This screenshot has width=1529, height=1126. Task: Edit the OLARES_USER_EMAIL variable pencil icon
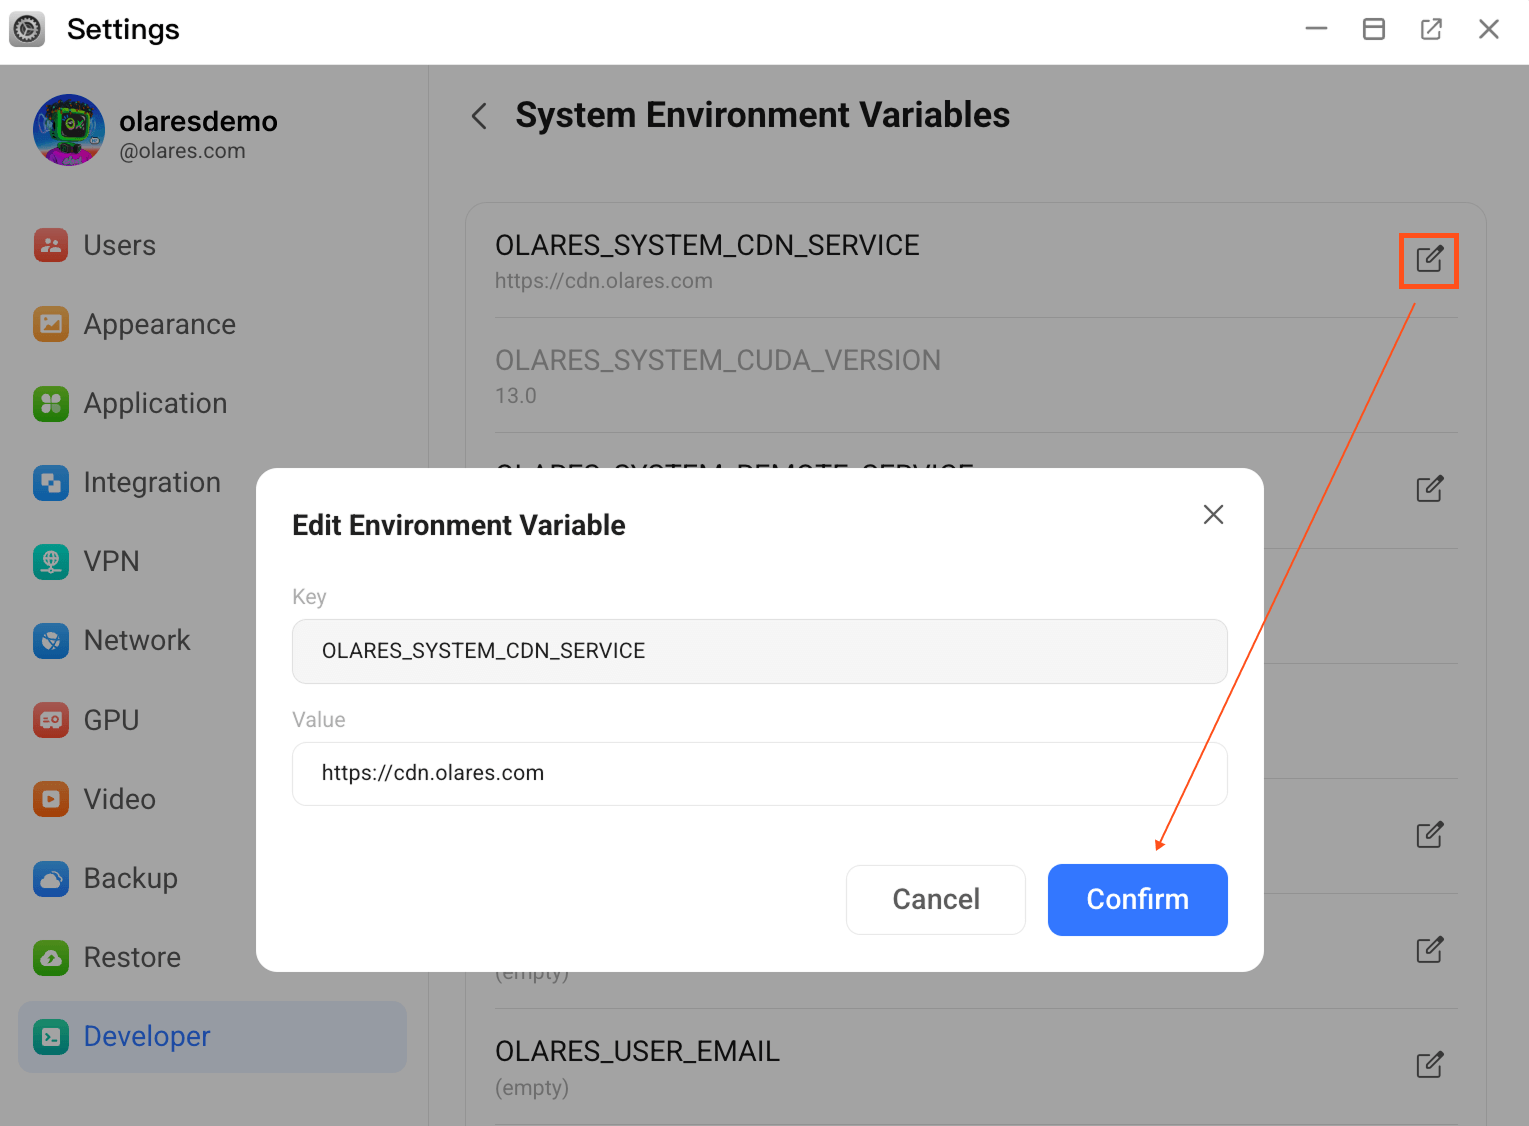[x=1428, y=1064]
